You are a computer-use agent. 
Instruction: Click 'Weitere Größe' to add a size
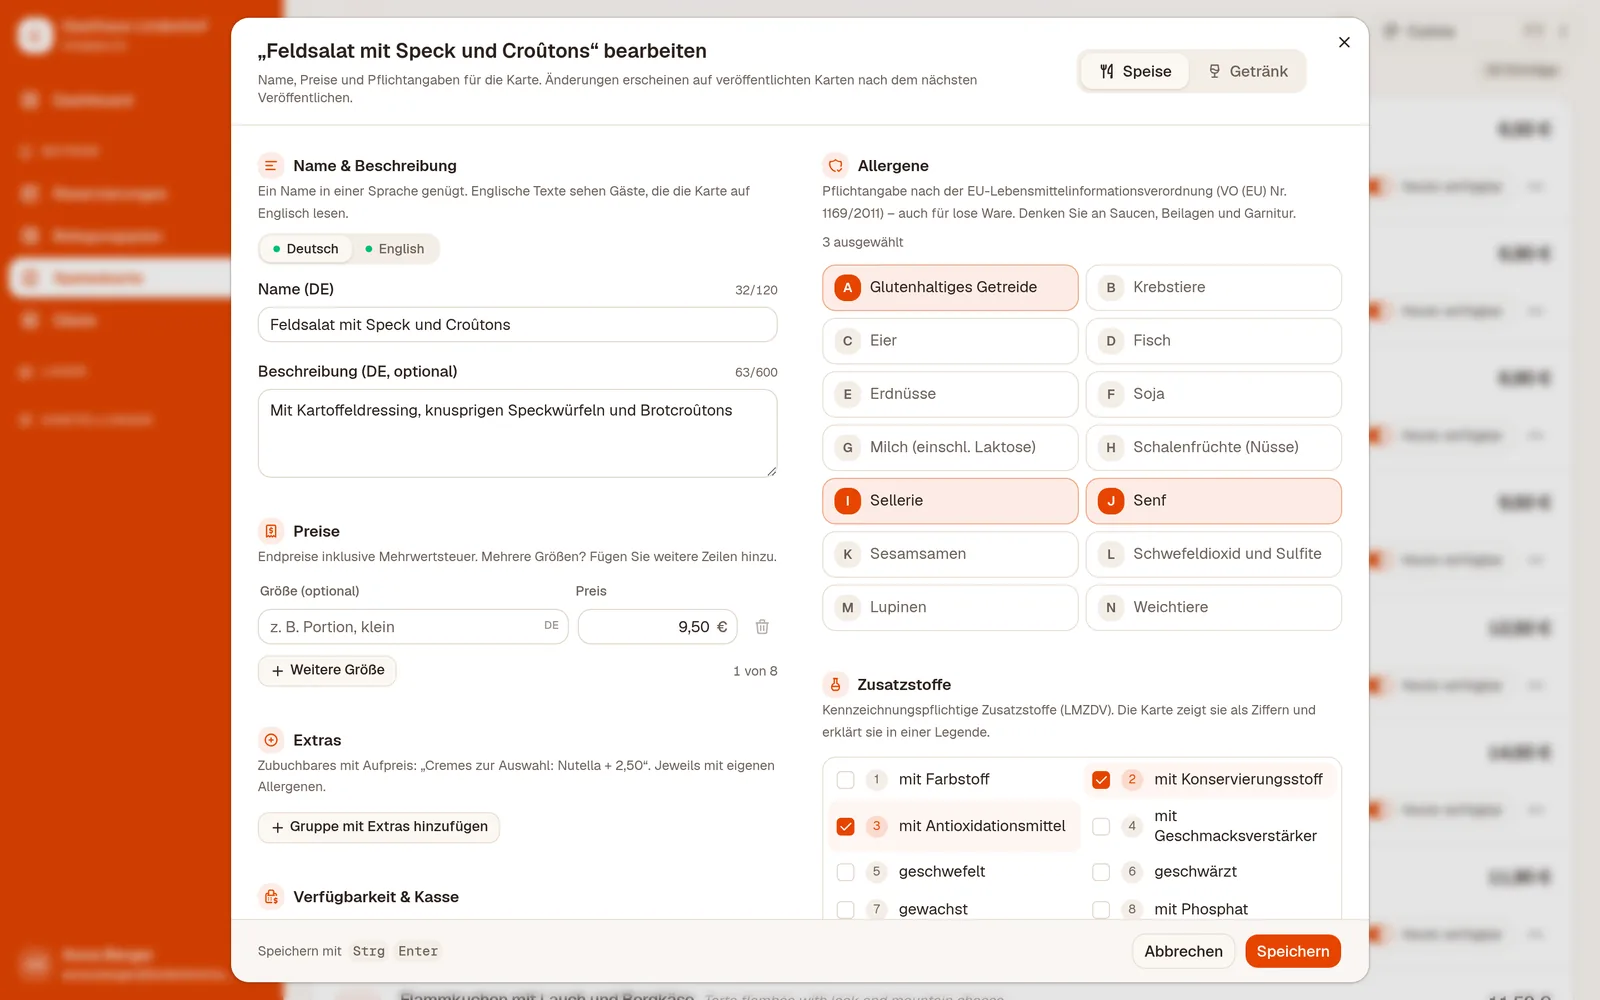327,670
